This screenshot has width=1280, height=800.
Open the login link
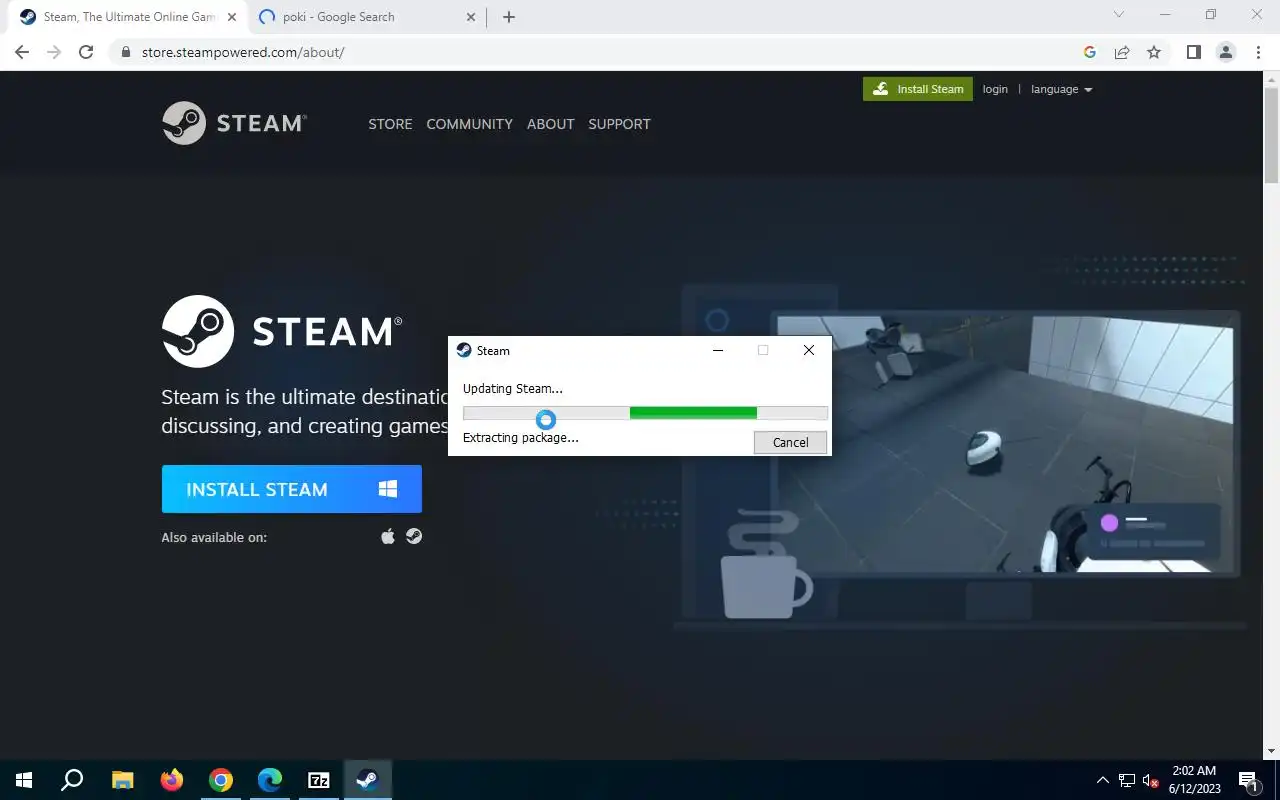[x=995, y=89]
